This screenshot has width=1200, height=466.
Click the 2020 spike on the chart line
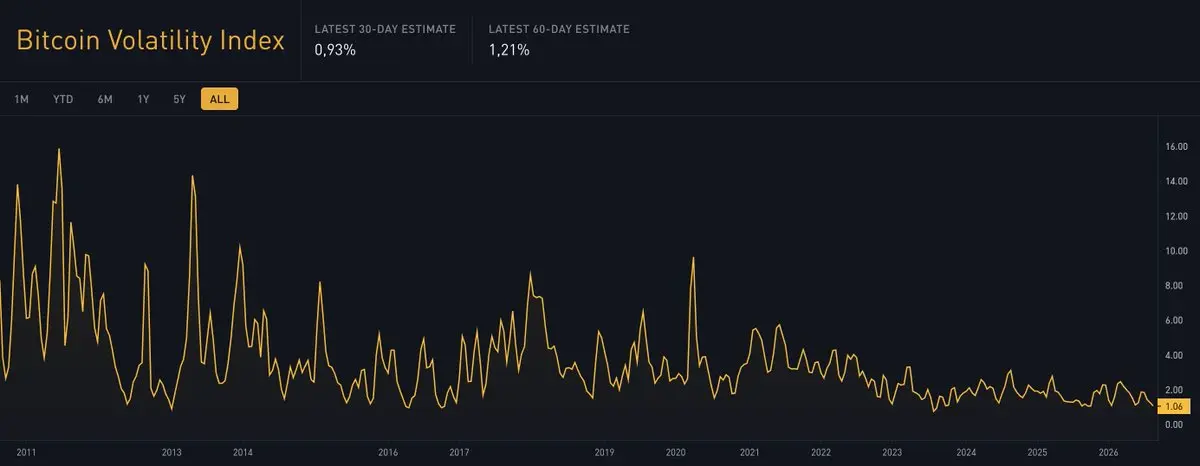point(692,258)
